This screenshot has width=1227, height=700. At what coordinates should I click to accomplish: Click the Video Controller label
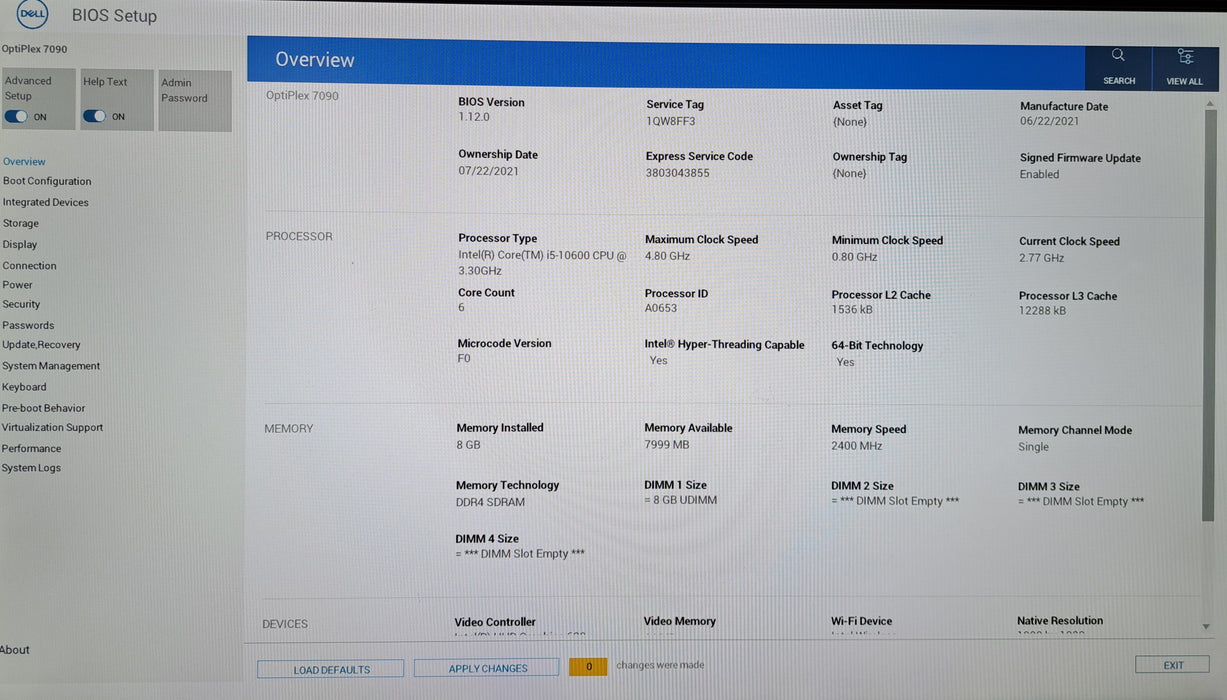[x=495, y=622]
